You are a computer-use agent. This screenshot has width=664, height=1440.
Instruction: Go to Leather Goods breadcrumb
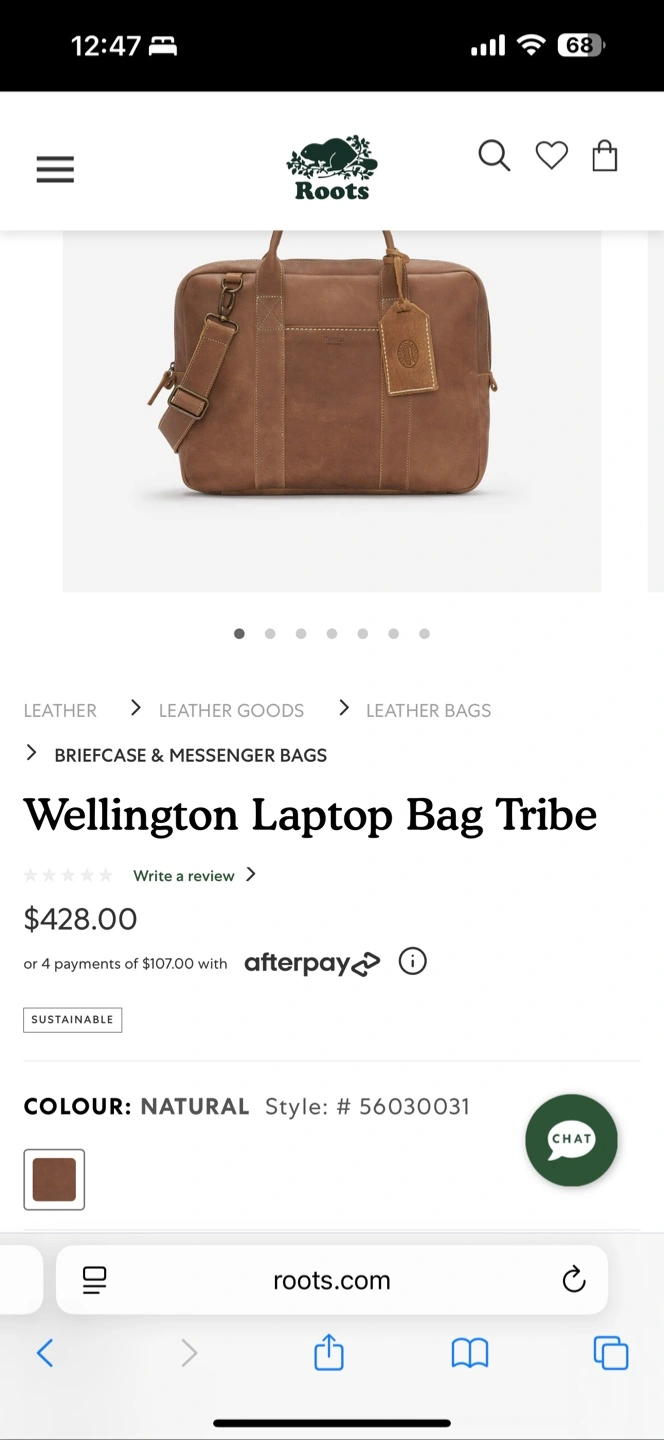click(x=231, y=711)
